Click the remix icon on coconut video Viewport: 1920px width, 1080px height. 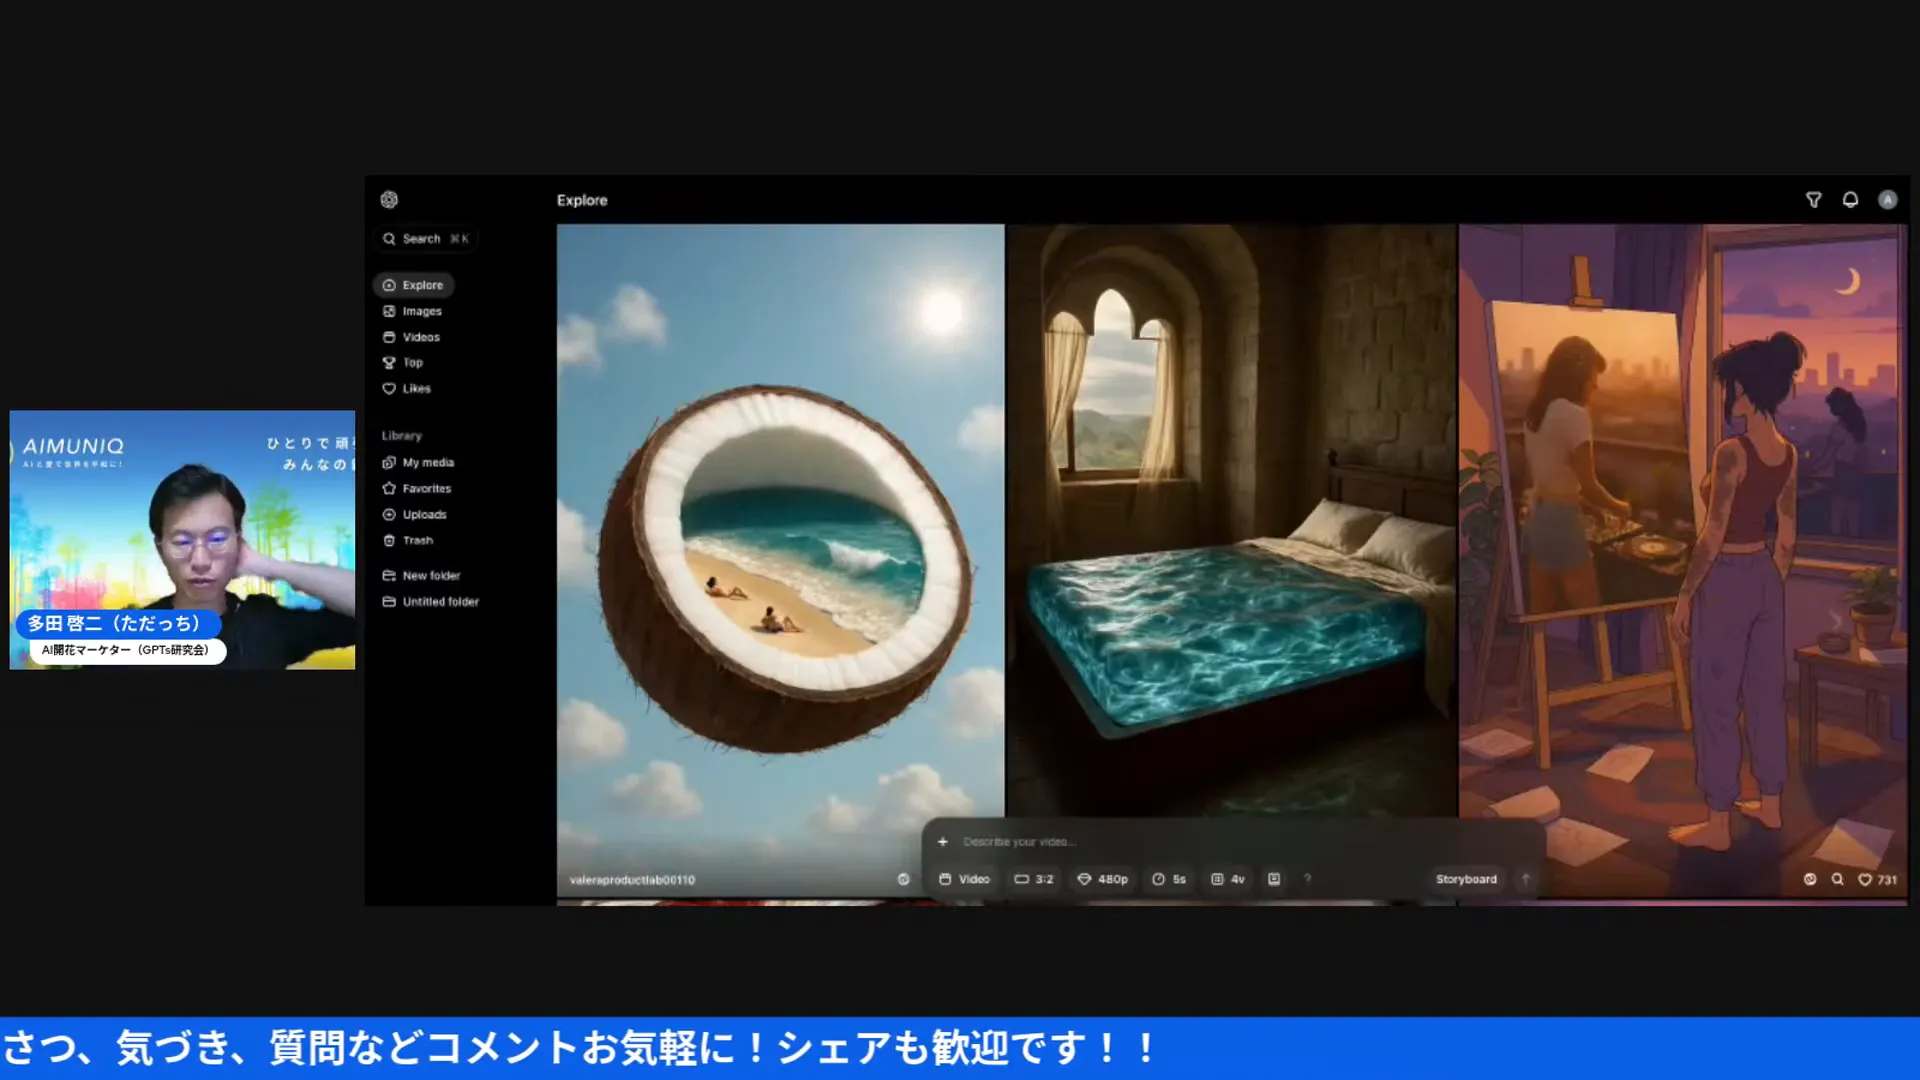[x=903, y=879]
